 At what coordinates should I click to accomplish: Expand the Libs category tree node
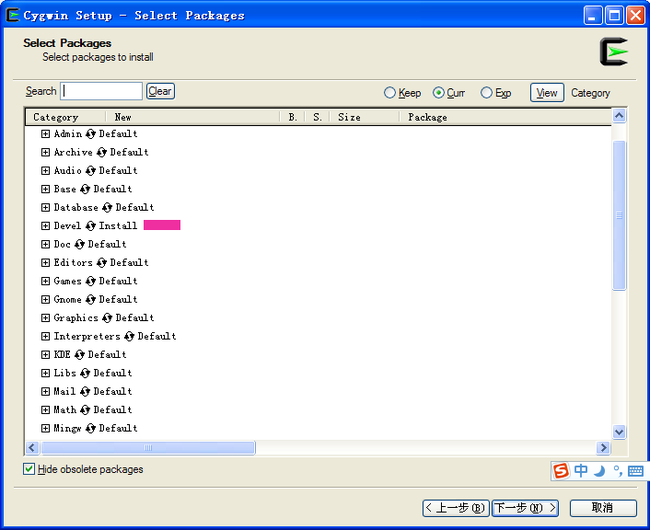(46, 373)
